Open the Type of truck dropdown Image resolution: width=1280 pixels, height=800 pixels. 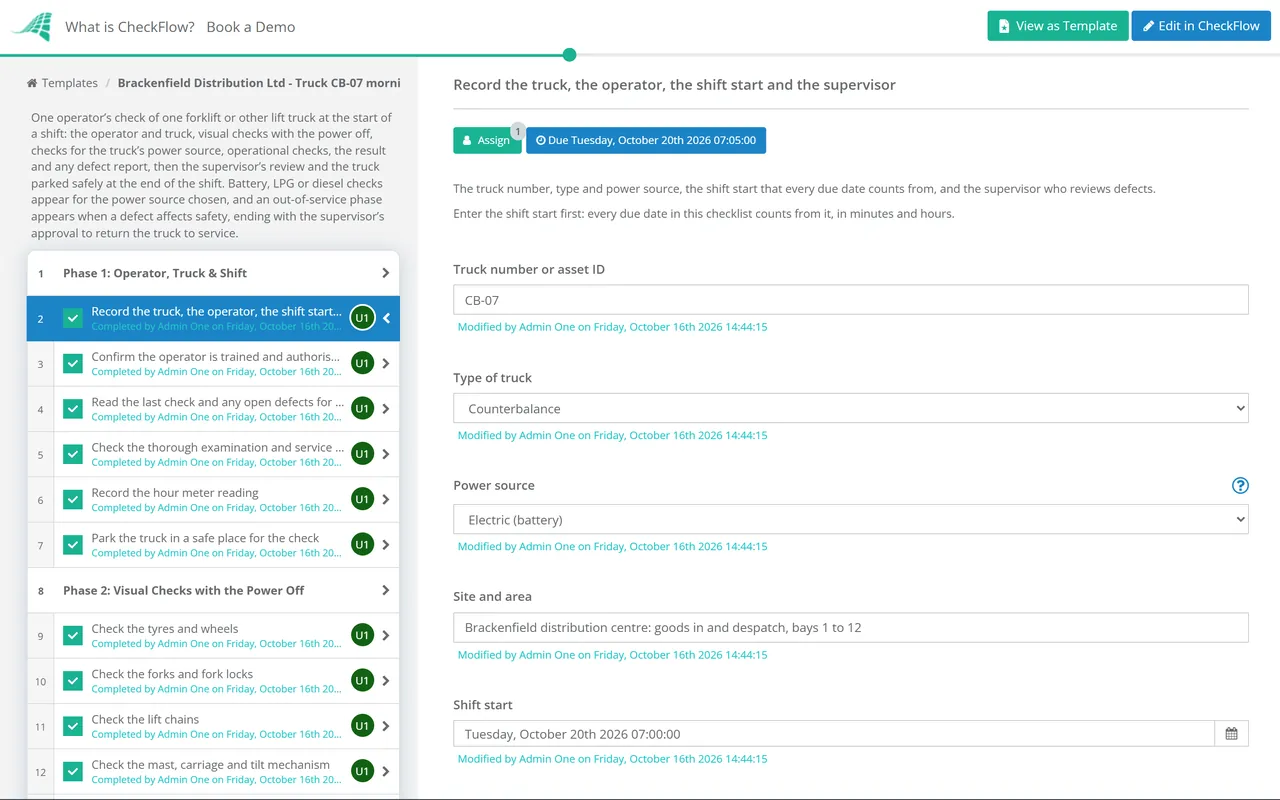point(851,408)
